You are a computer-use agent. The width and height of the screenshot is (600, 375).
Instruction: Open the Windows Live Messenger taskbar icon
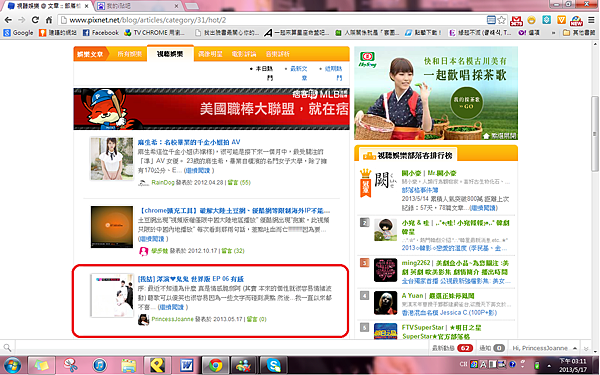pyautogui.click(x=245, y=365)
